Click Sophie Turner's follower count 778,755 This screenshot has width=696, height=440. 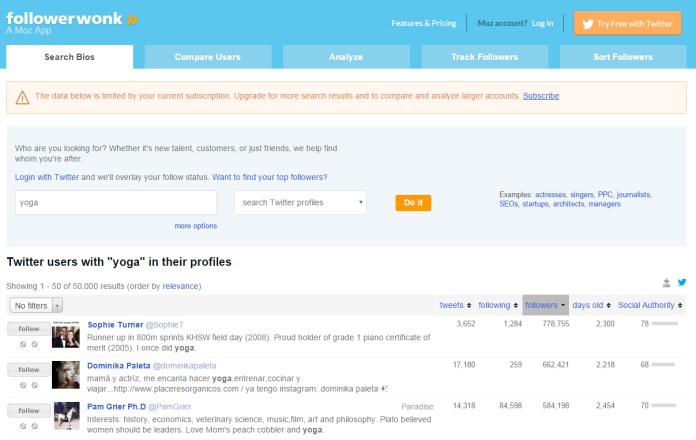556,324
